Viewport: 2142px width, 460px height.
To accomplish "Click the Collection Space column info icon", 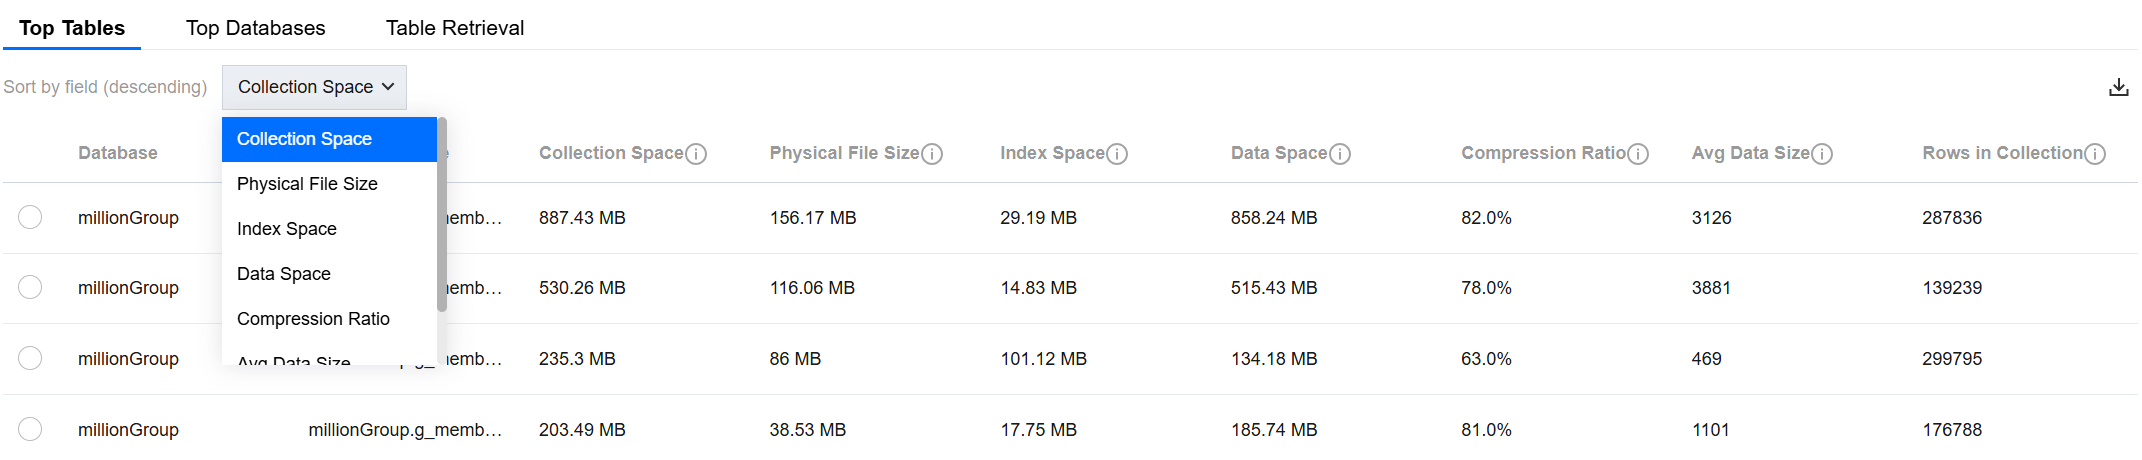I will click(x=696, y=154).
